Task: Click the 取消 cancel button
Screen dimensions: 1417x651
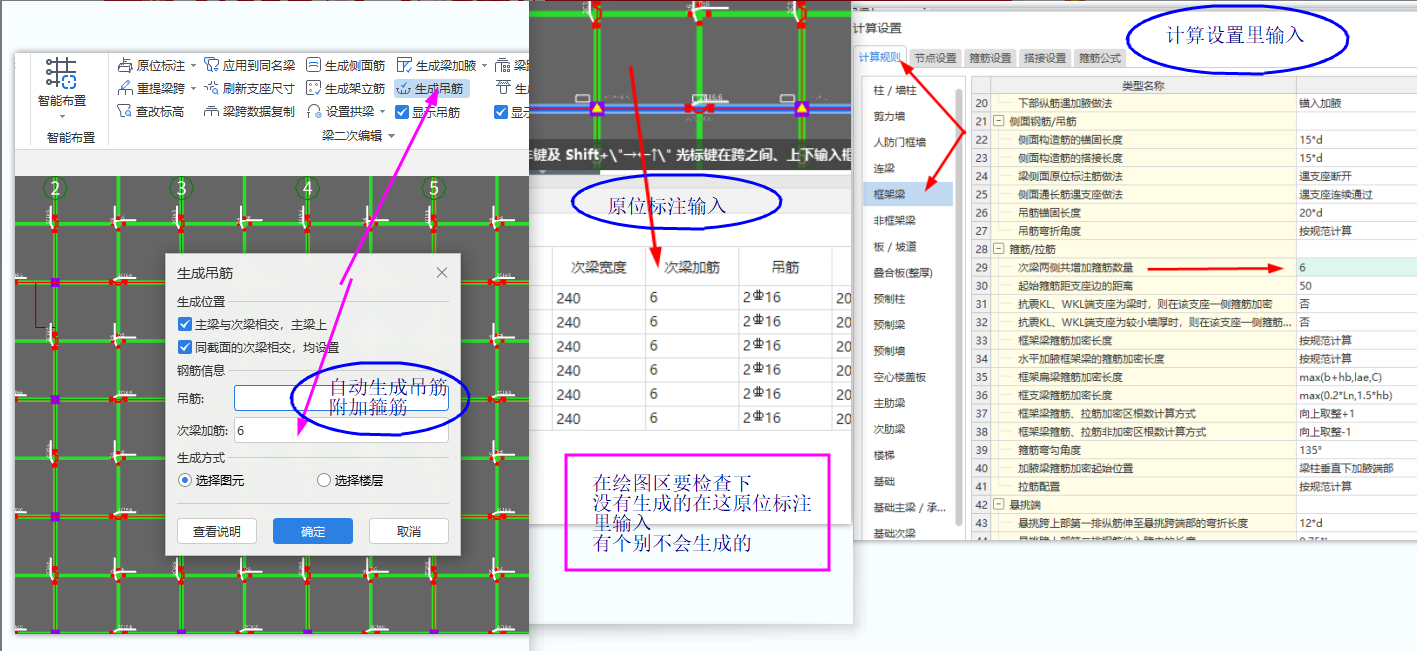Action: (x=409, y=531)
